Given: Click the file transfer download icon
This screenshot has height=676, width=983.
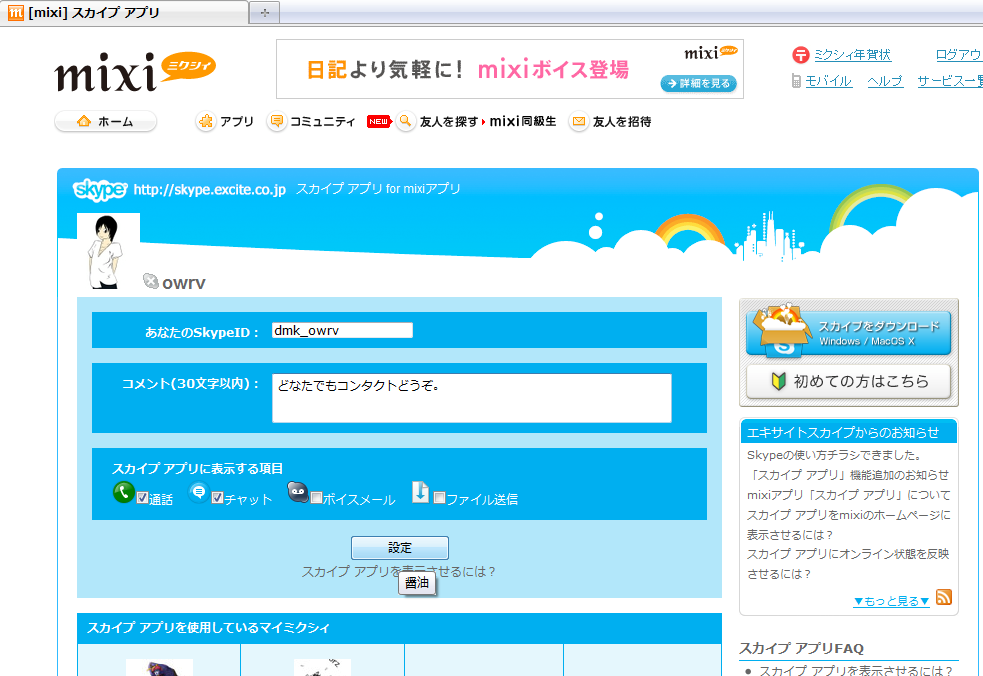Looking at the screenshot, I should (420, 492).
